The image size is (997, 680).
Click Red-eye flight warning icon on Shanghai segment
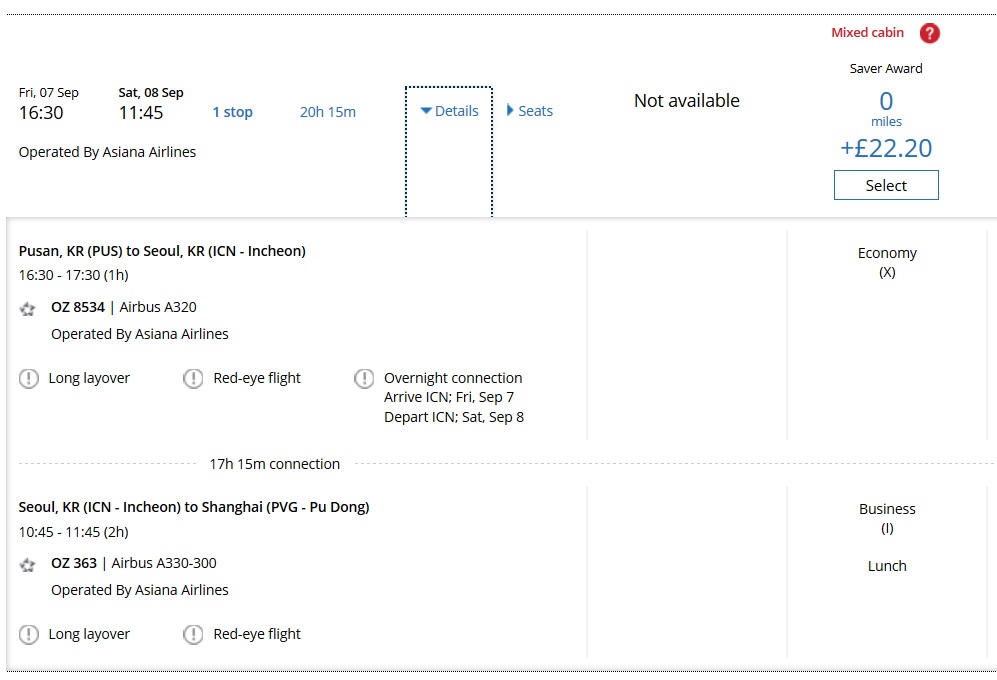tap(193, 635)
